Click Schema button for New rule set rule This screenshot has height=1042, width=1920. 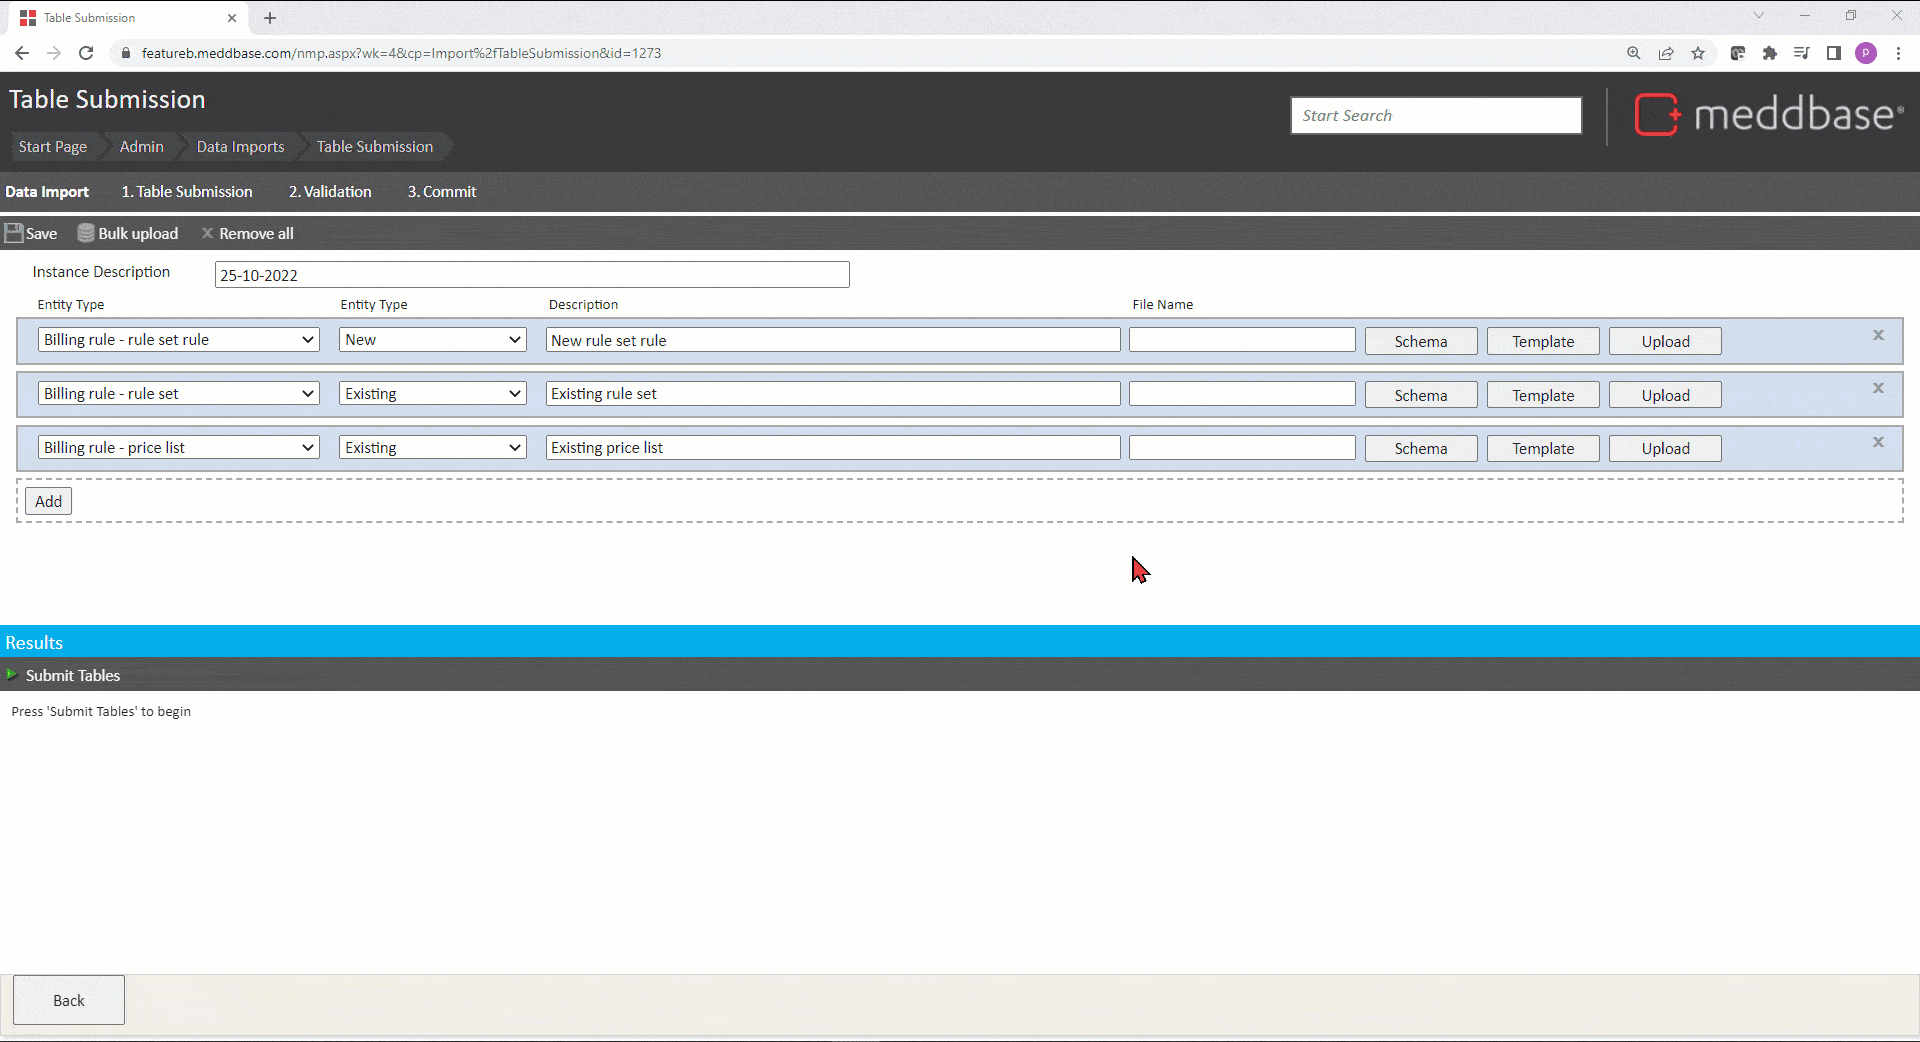(1420, 341)
